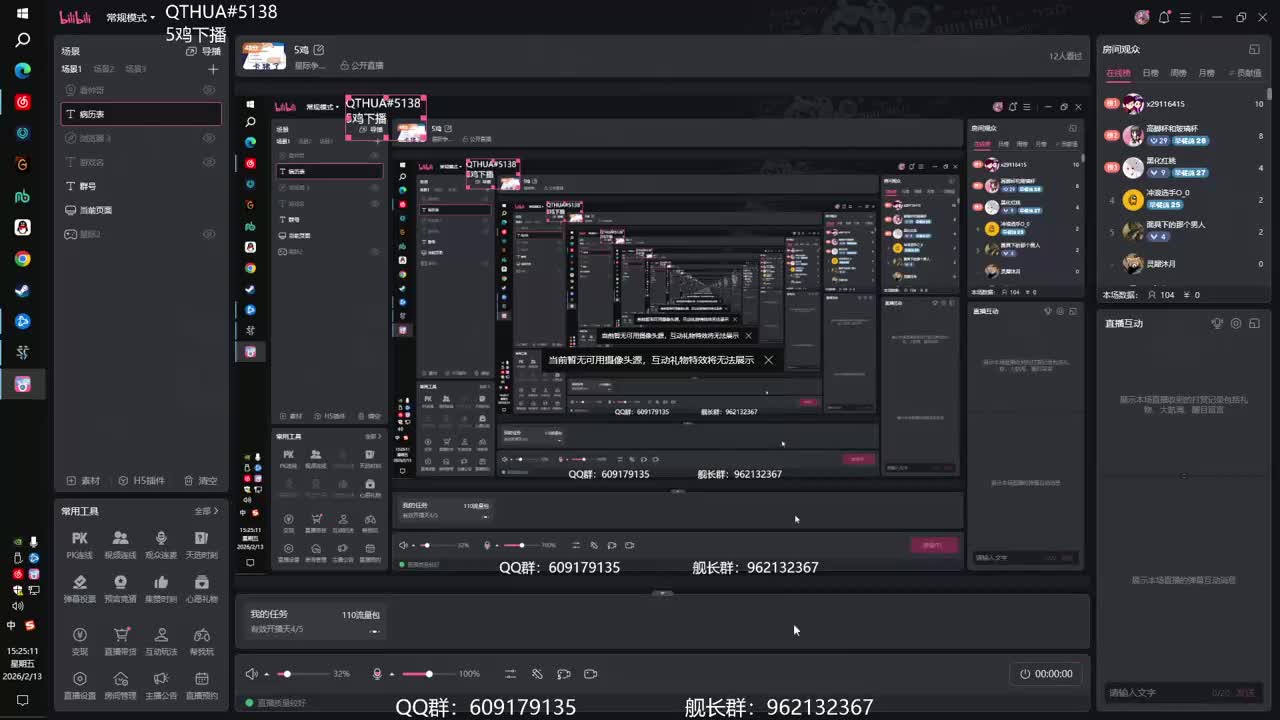This screenshot has height=720, width=1280.
Task: Pop out the 直播互动 panel
Action: click(1255, 323)
